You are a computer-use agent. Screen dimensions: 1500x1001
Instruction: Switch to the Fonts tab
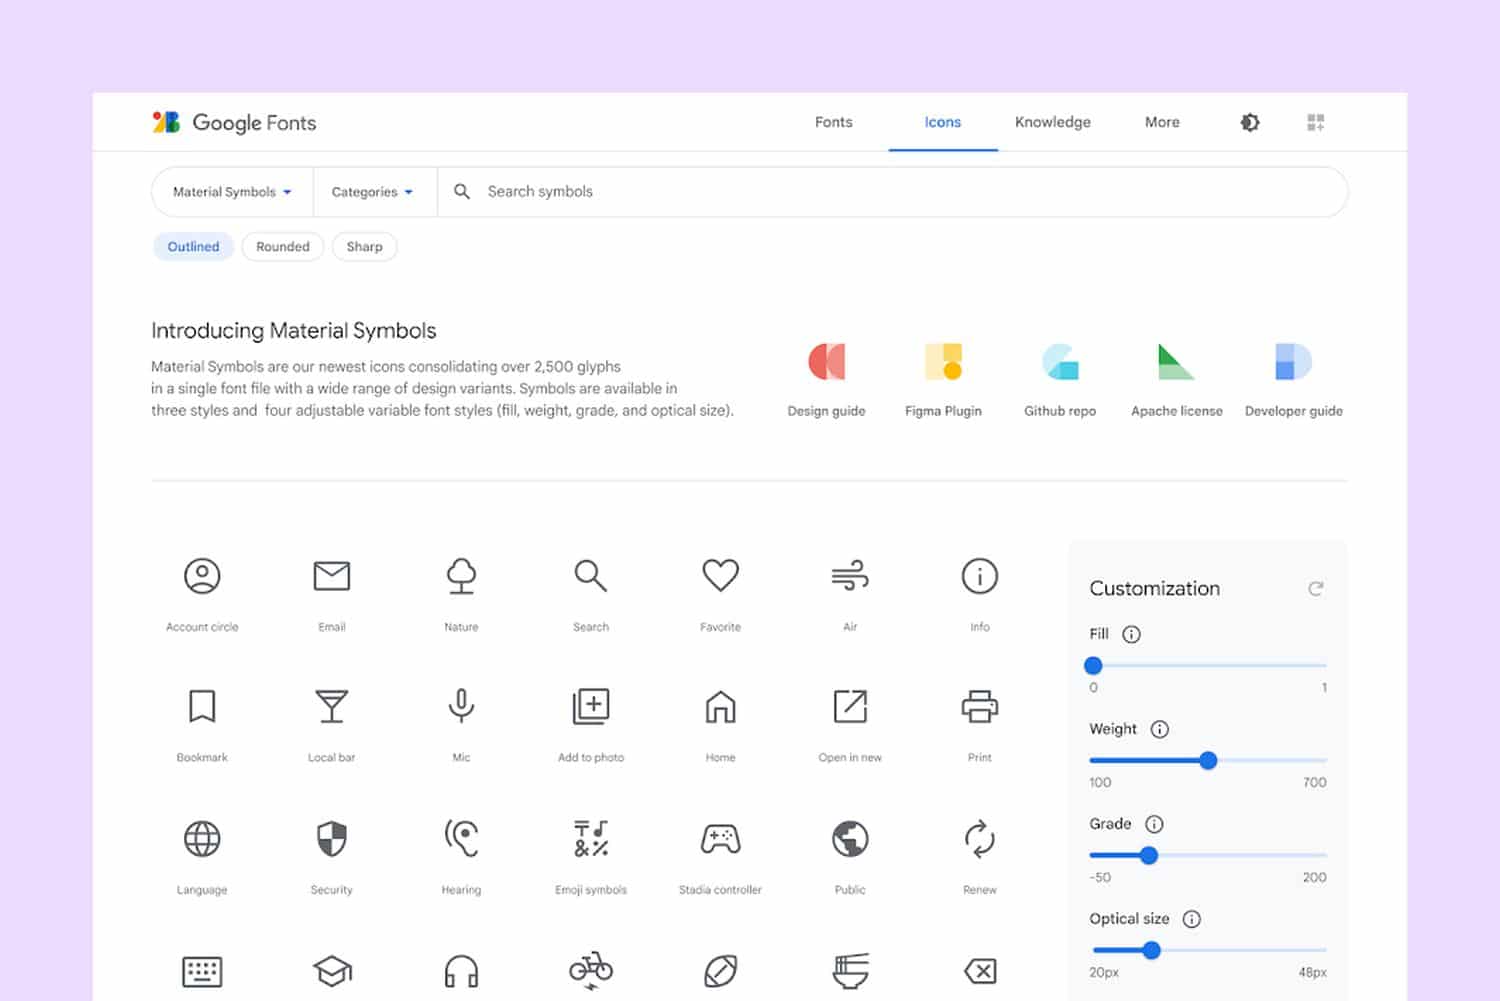click(833, 122)
